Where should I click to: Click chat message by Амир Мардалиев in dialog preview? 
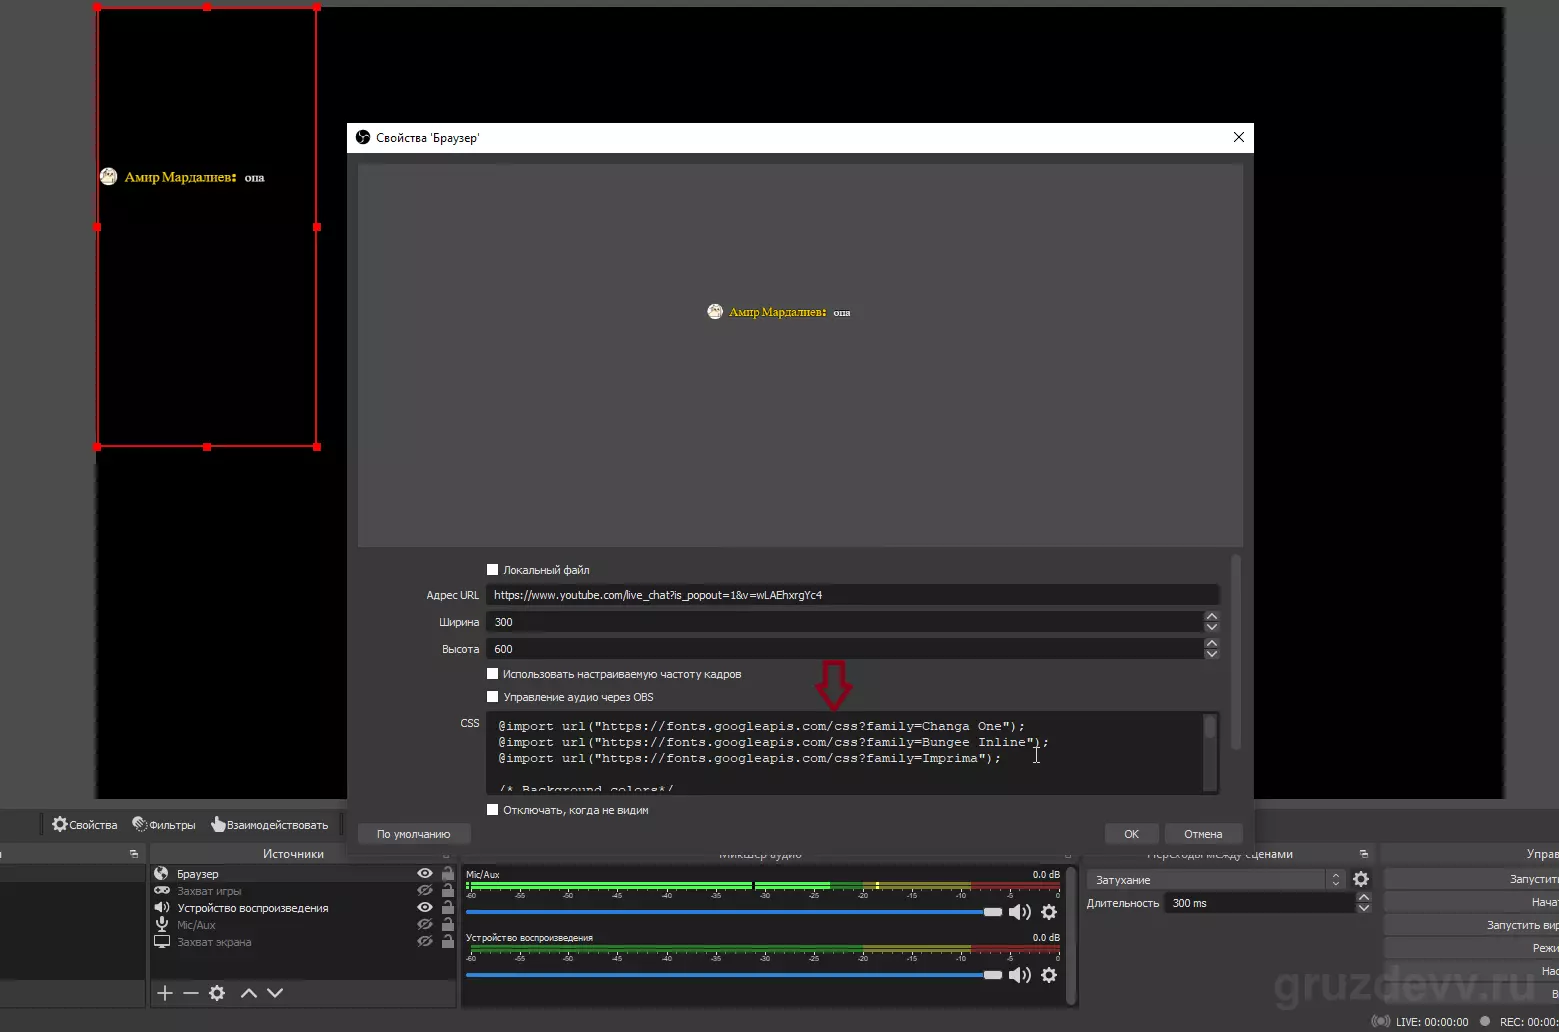tap(779, 312)
